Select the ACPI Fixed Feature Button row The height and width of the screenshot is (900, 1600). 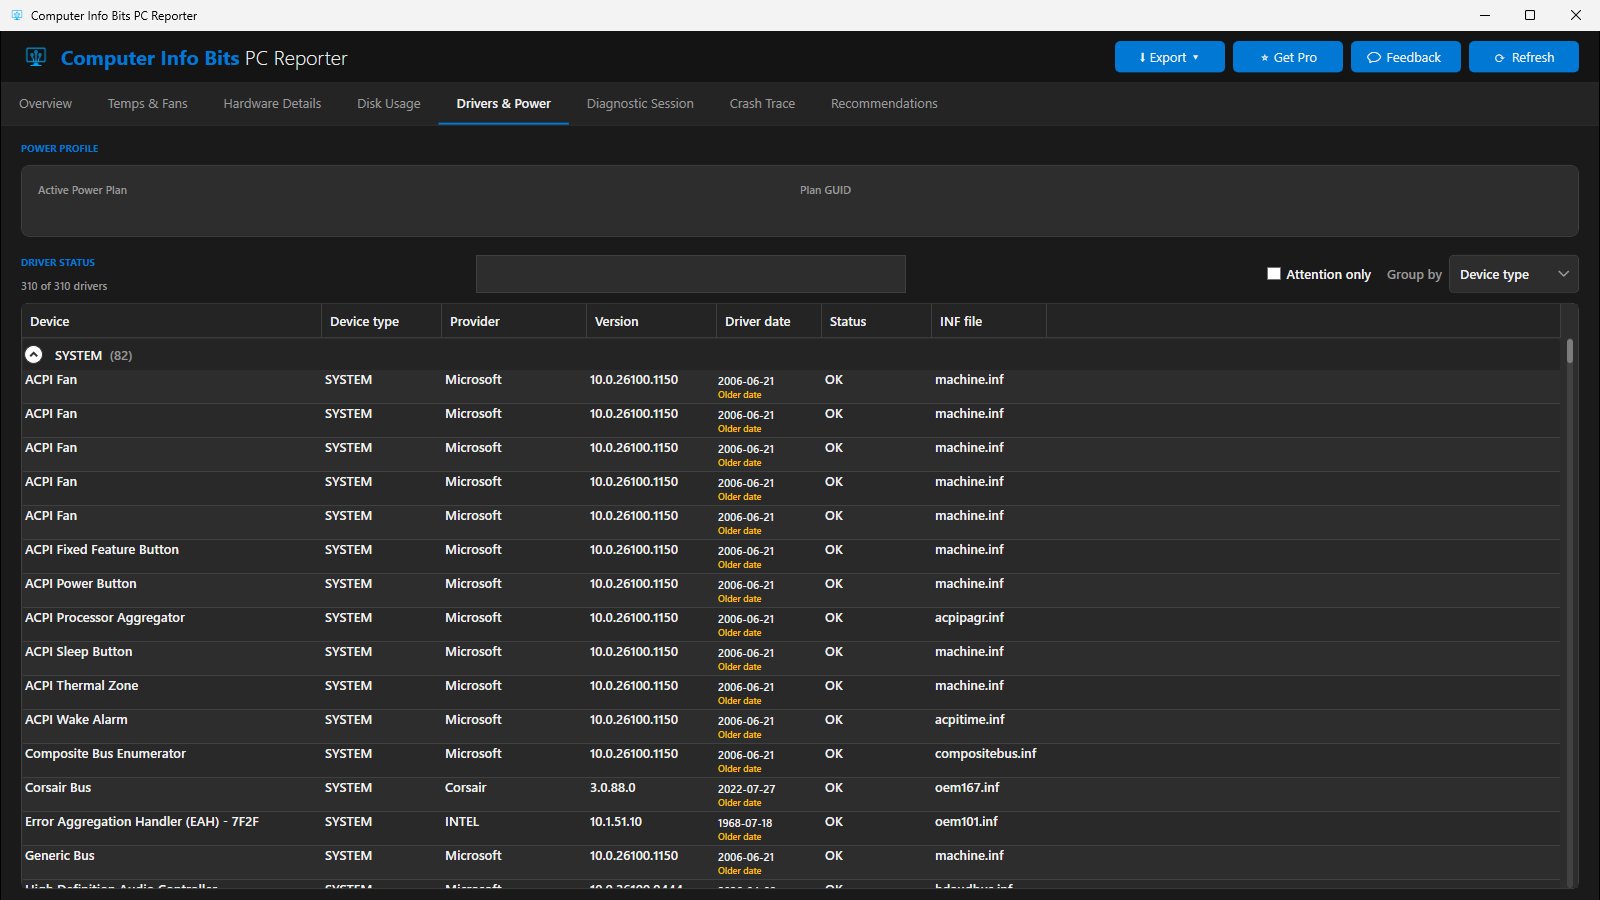point(790,556)
